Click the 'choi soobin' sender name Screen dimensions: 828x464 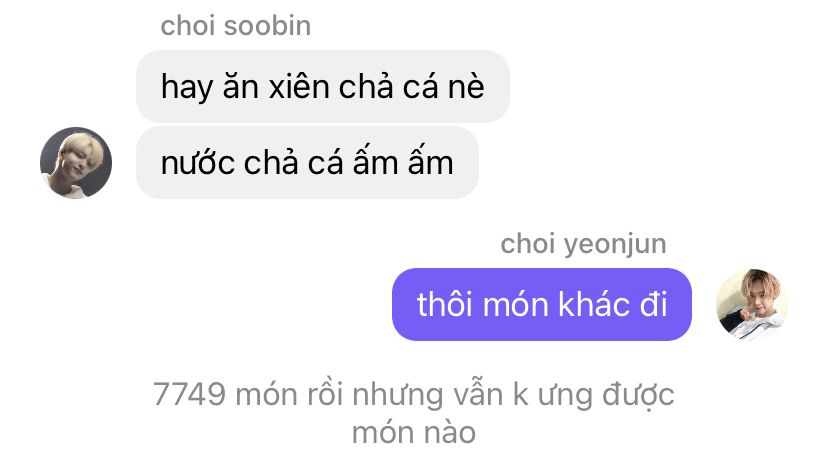236,26
